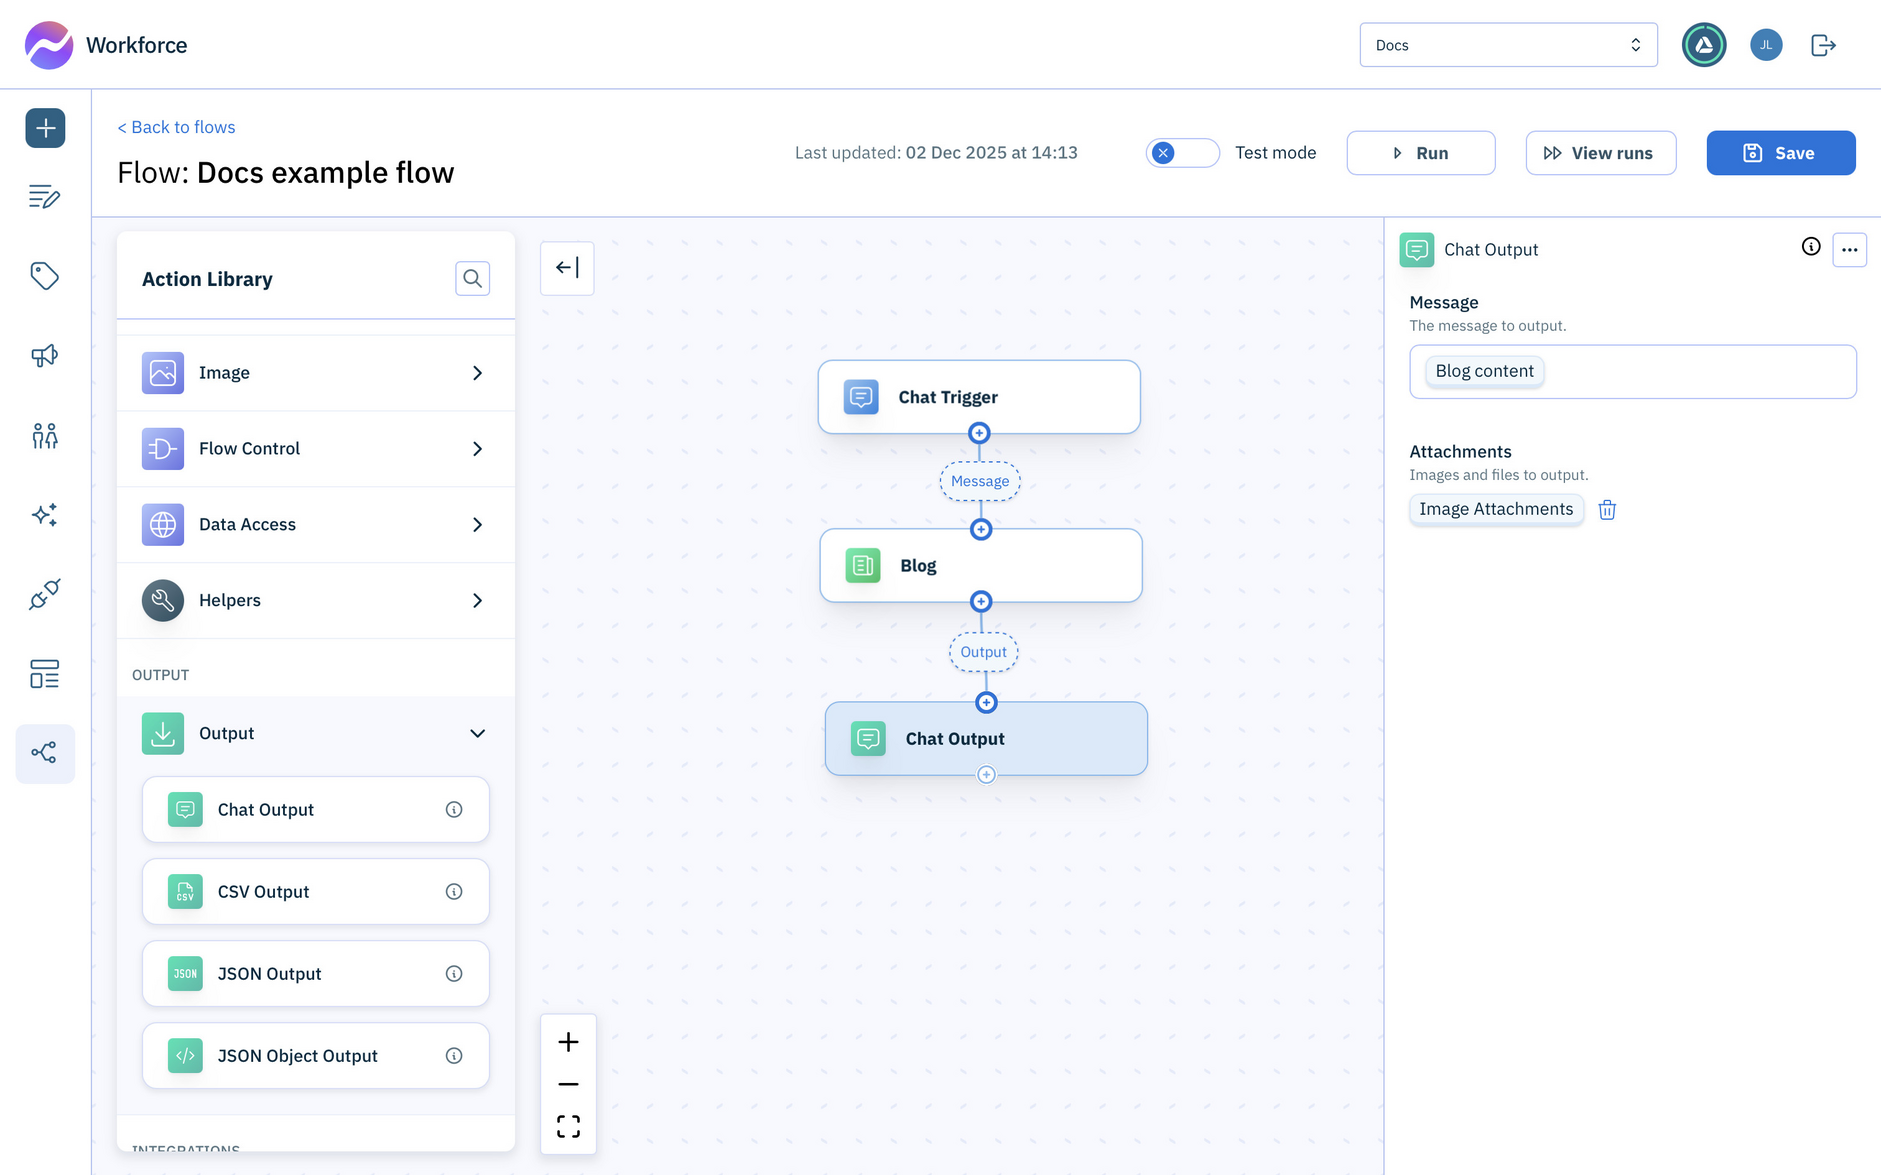Toggle Test mode off
Screen dimensions: 1881x1175
click(1182, 152)
